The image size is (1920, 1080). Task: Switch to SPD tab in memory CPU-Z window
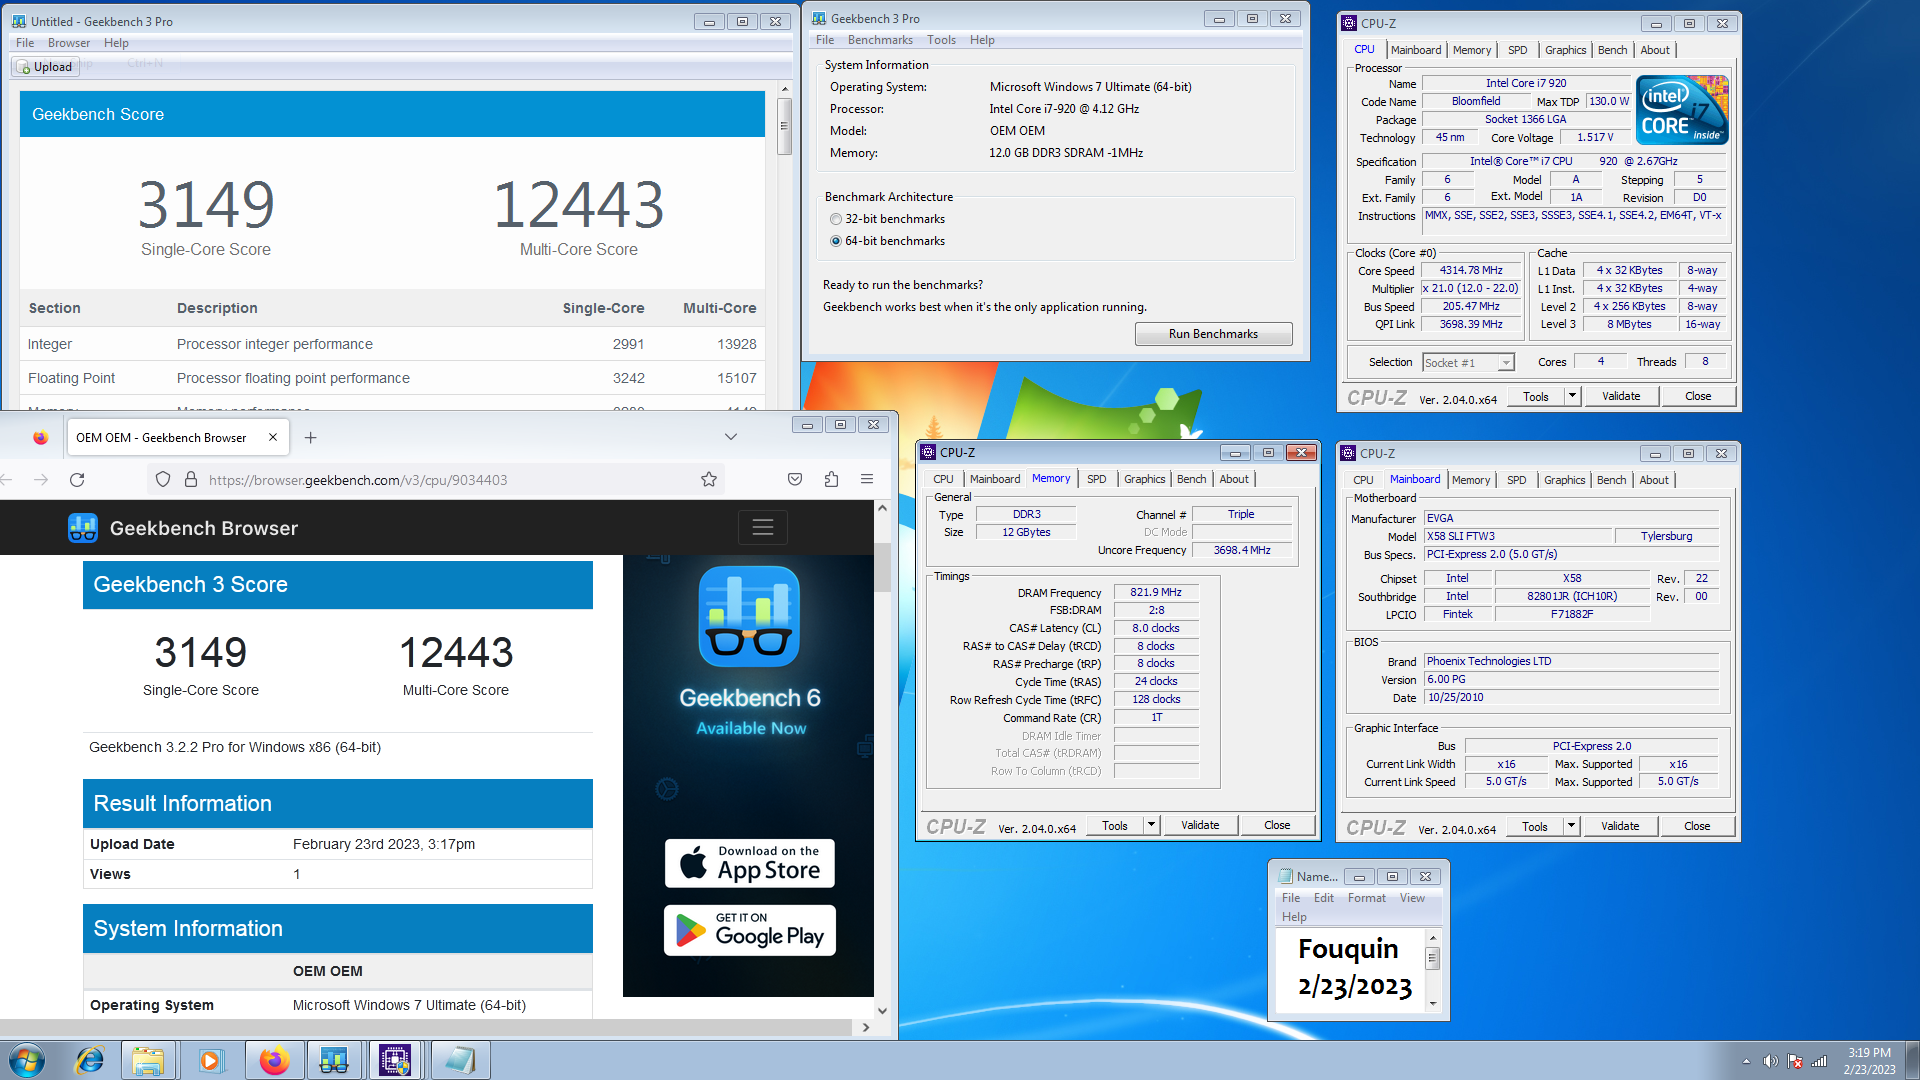click(x=1096, y=479)
